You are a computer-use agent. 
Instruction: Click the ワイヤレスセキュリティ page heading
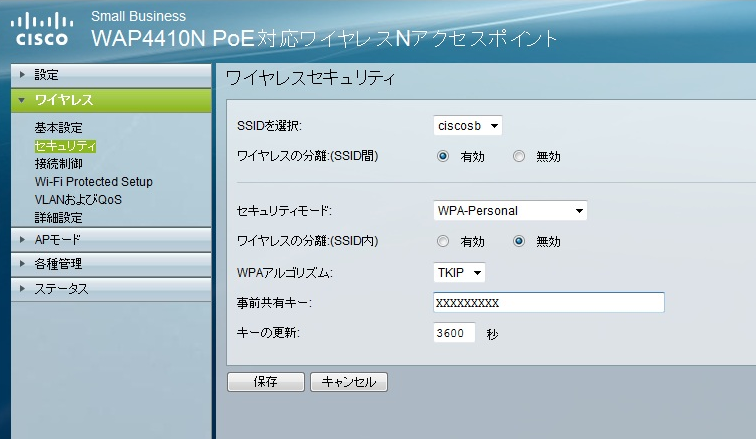pyautogui.click(x=310, y=78)
